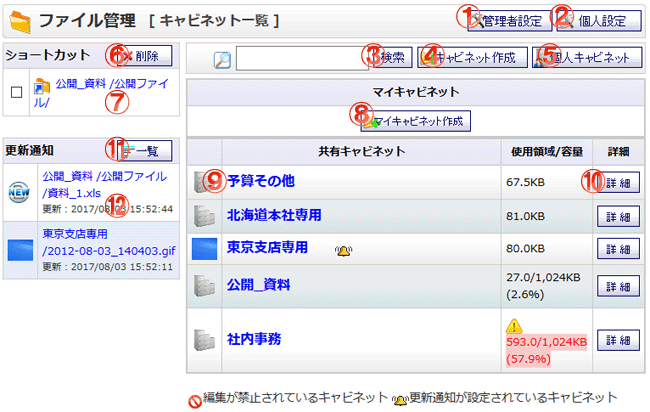
Task: Click blue thumbnail in update notifications
Action: tap(20, 250)
